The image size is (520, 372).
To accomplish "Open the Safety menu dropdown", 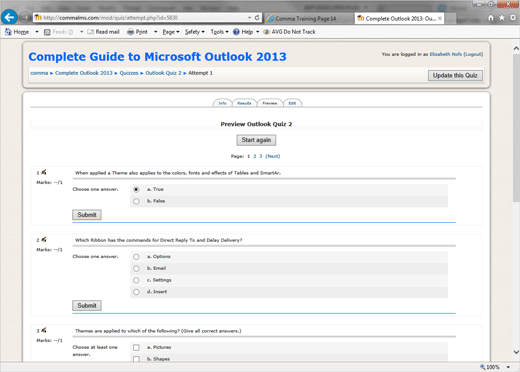I will [195, 32].
